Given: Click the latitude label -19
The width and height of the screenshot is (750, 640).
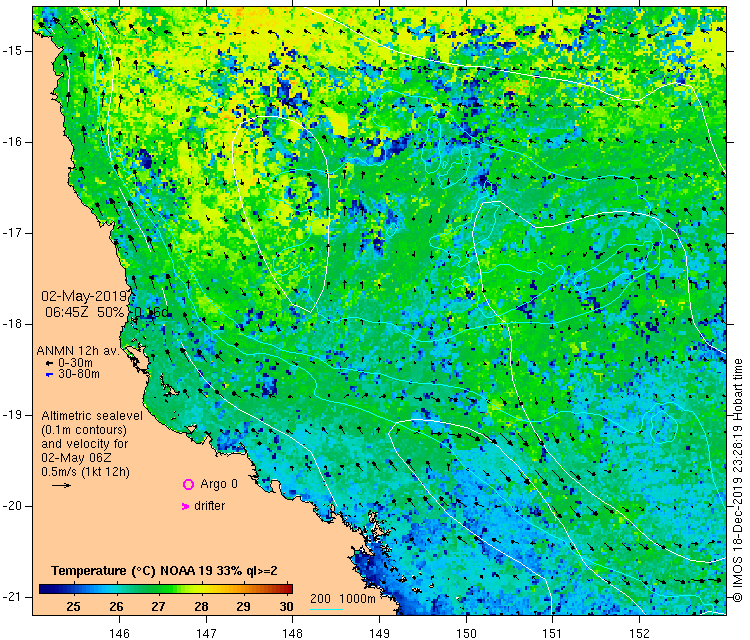Looking at the screenshot, I should [11, 415].
